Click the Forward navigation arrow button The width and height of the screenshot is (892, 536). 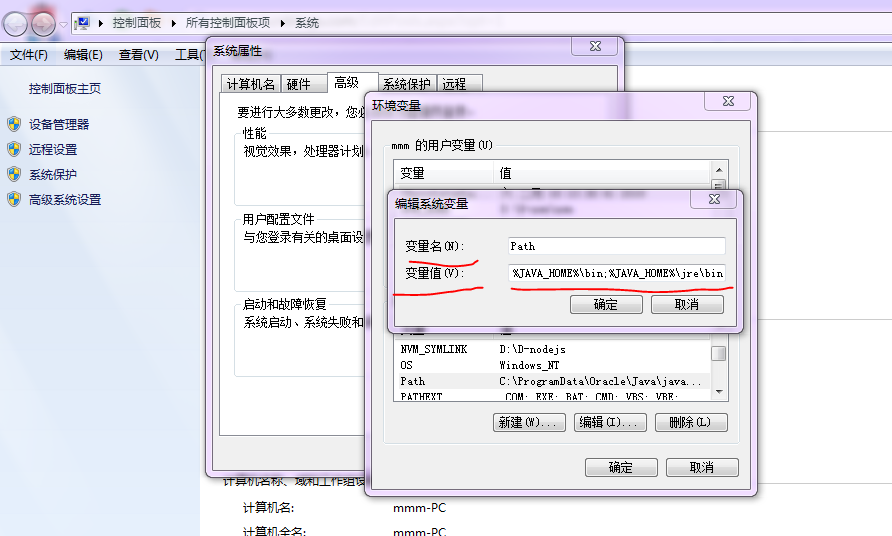pos(43,24)
